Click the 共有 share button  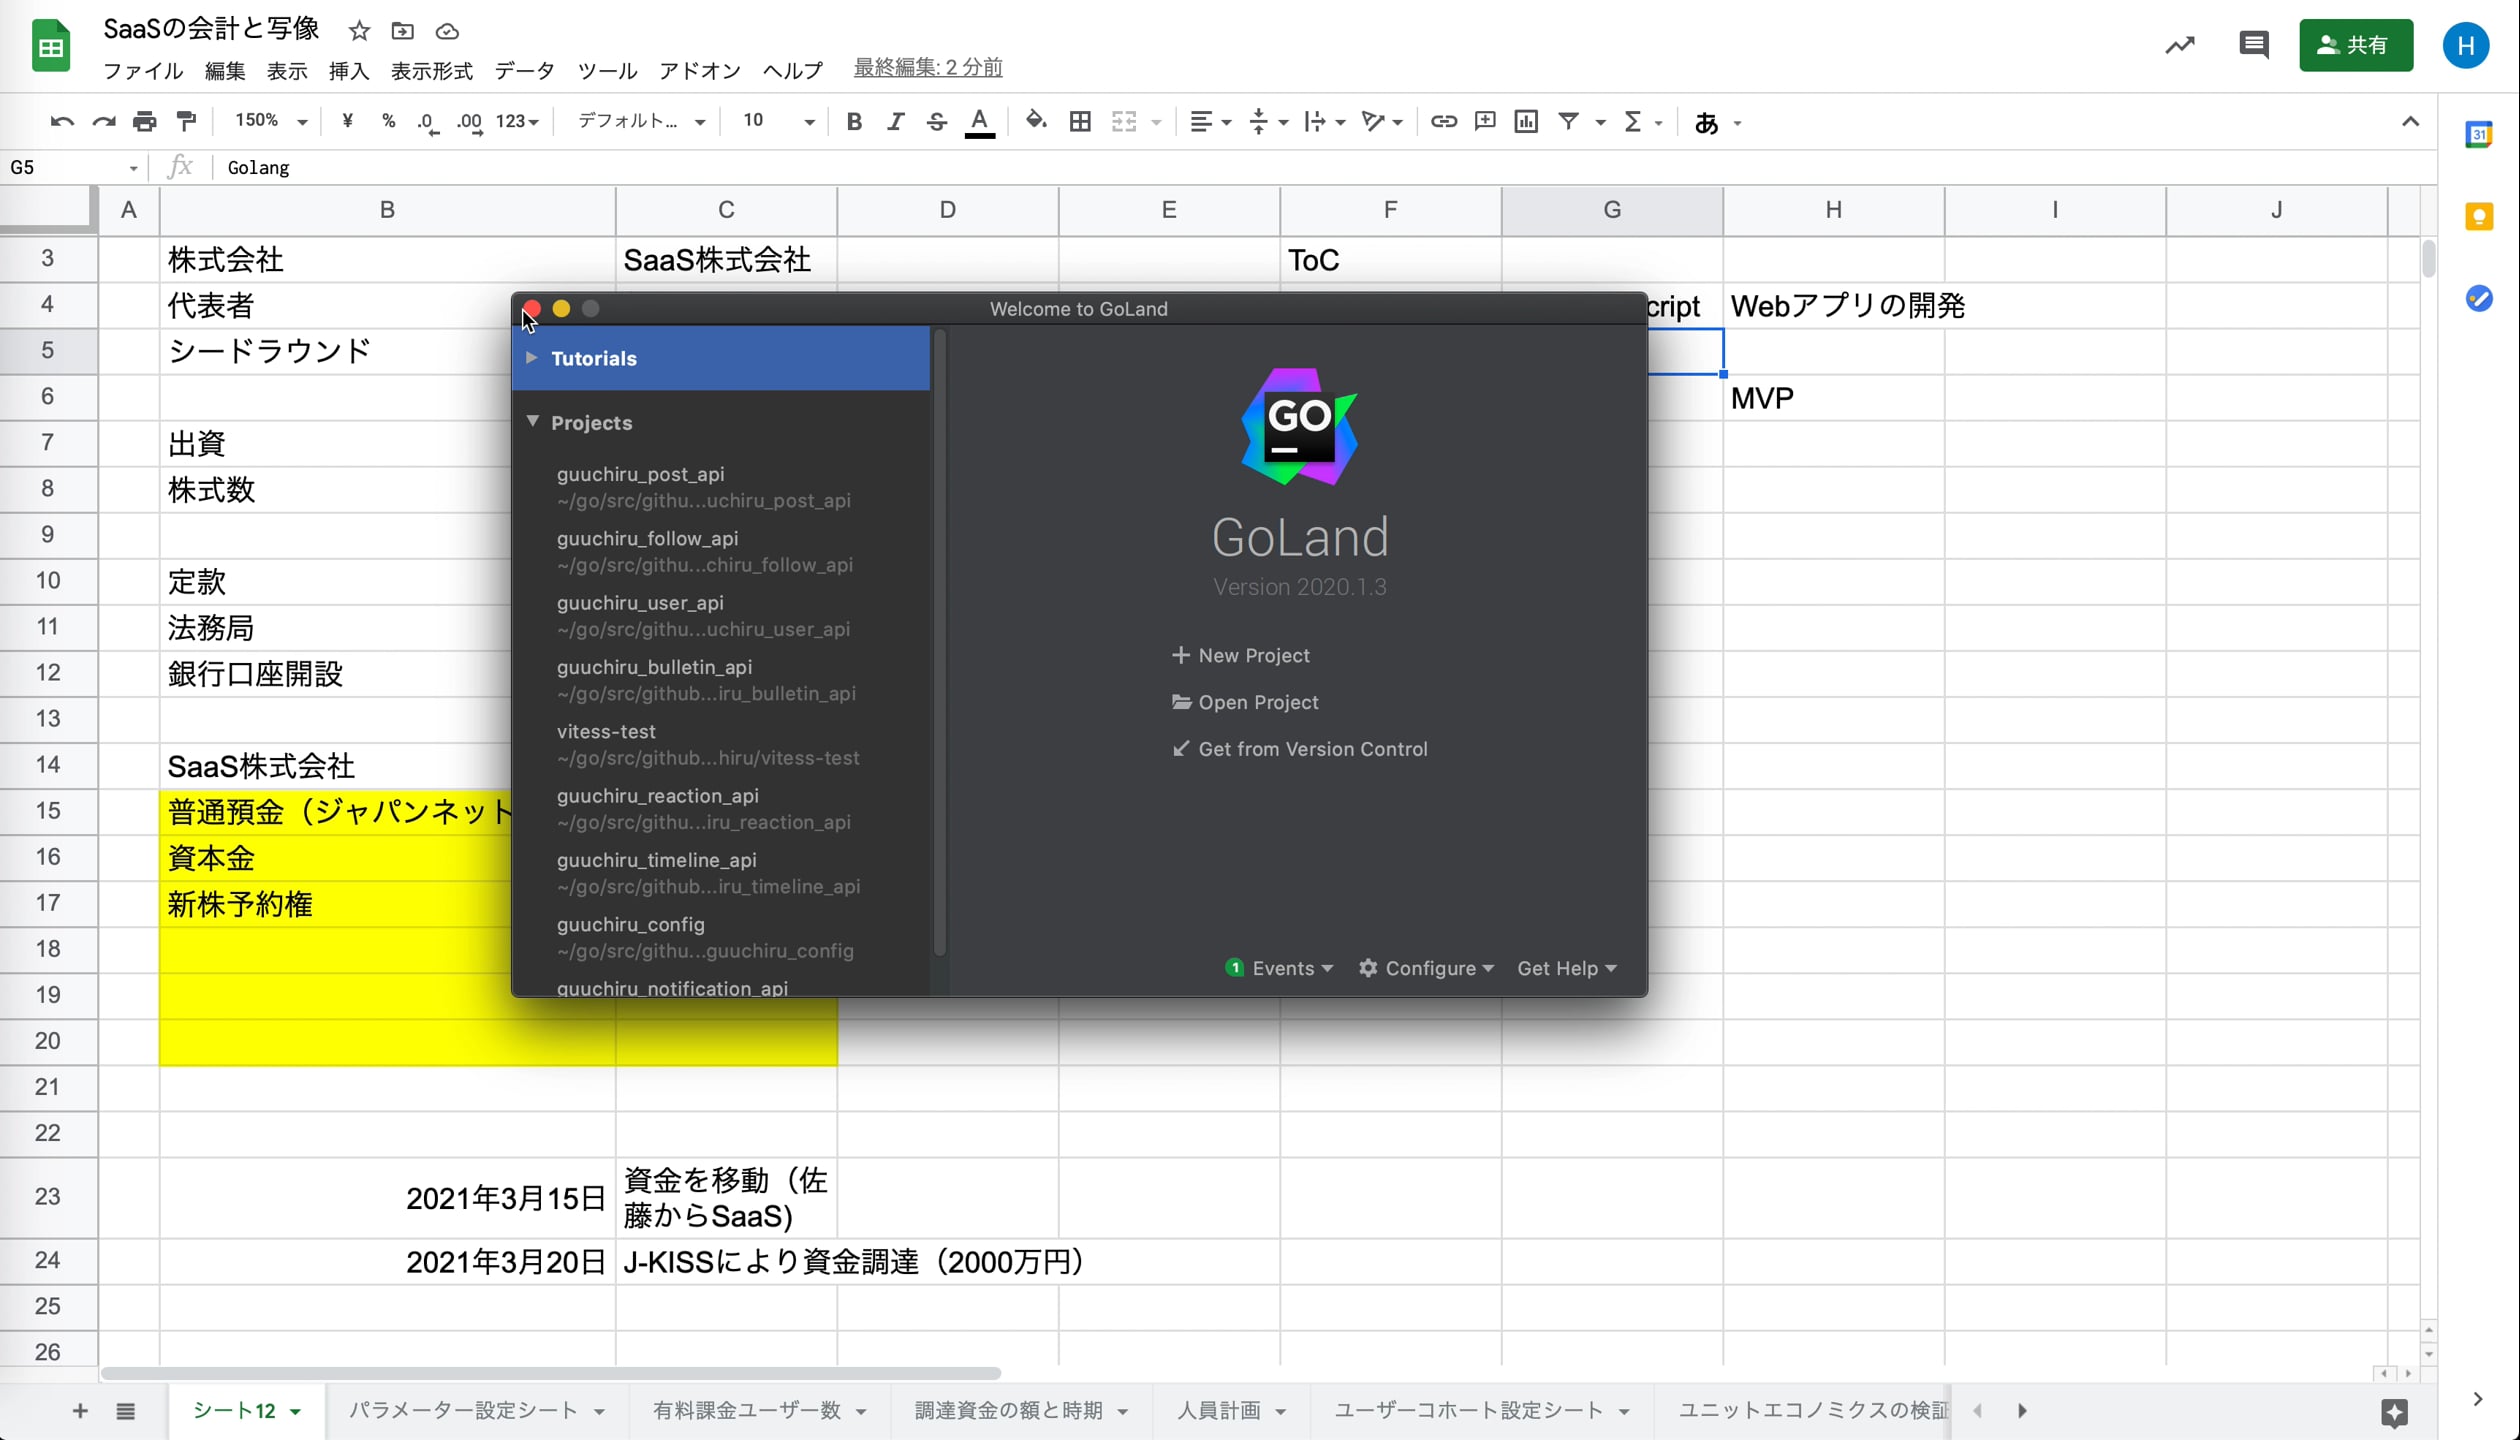(2356, 45)
